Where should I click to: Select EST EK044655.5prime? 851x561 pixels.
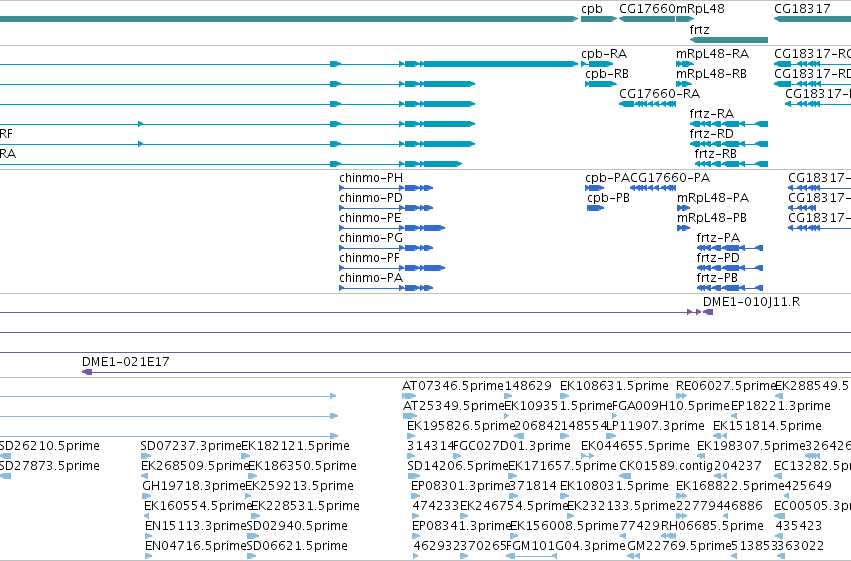click(x=588, y=456)
